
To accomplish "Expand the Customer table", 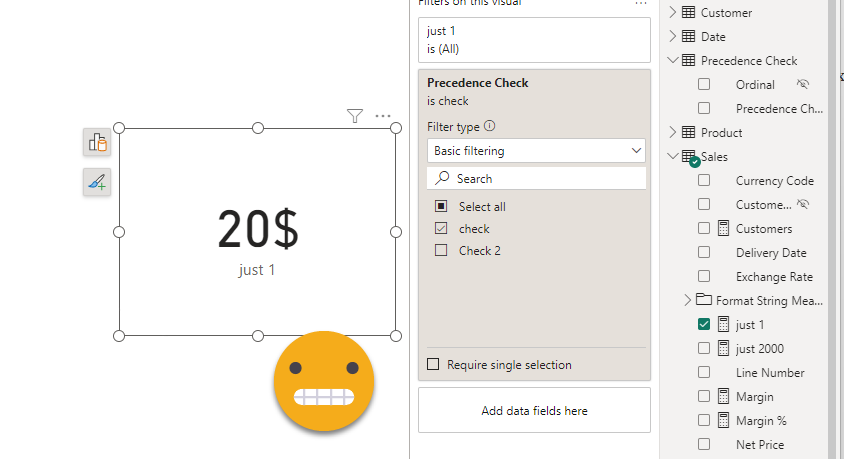I will coord(673,13).
